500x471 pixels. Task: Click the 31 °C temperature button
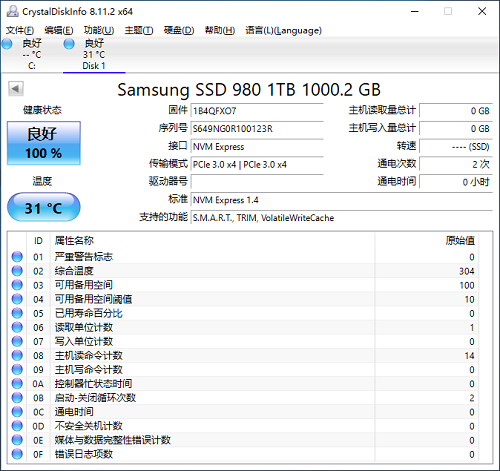pyautogui.click(x=44, y=207)
